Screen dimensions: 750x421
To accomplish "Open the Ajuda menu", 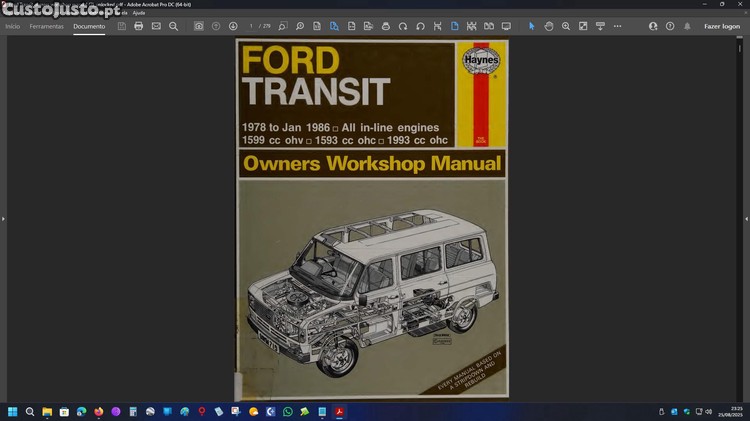I will (139, 12).
